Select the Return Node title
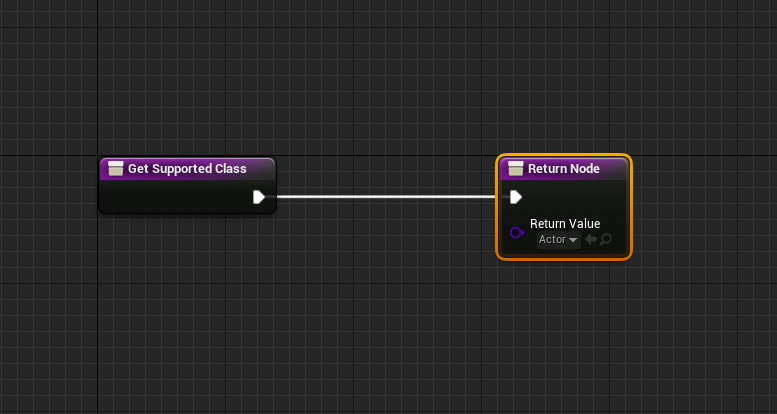This screenshot has height=414, width=777. [563, 169]
